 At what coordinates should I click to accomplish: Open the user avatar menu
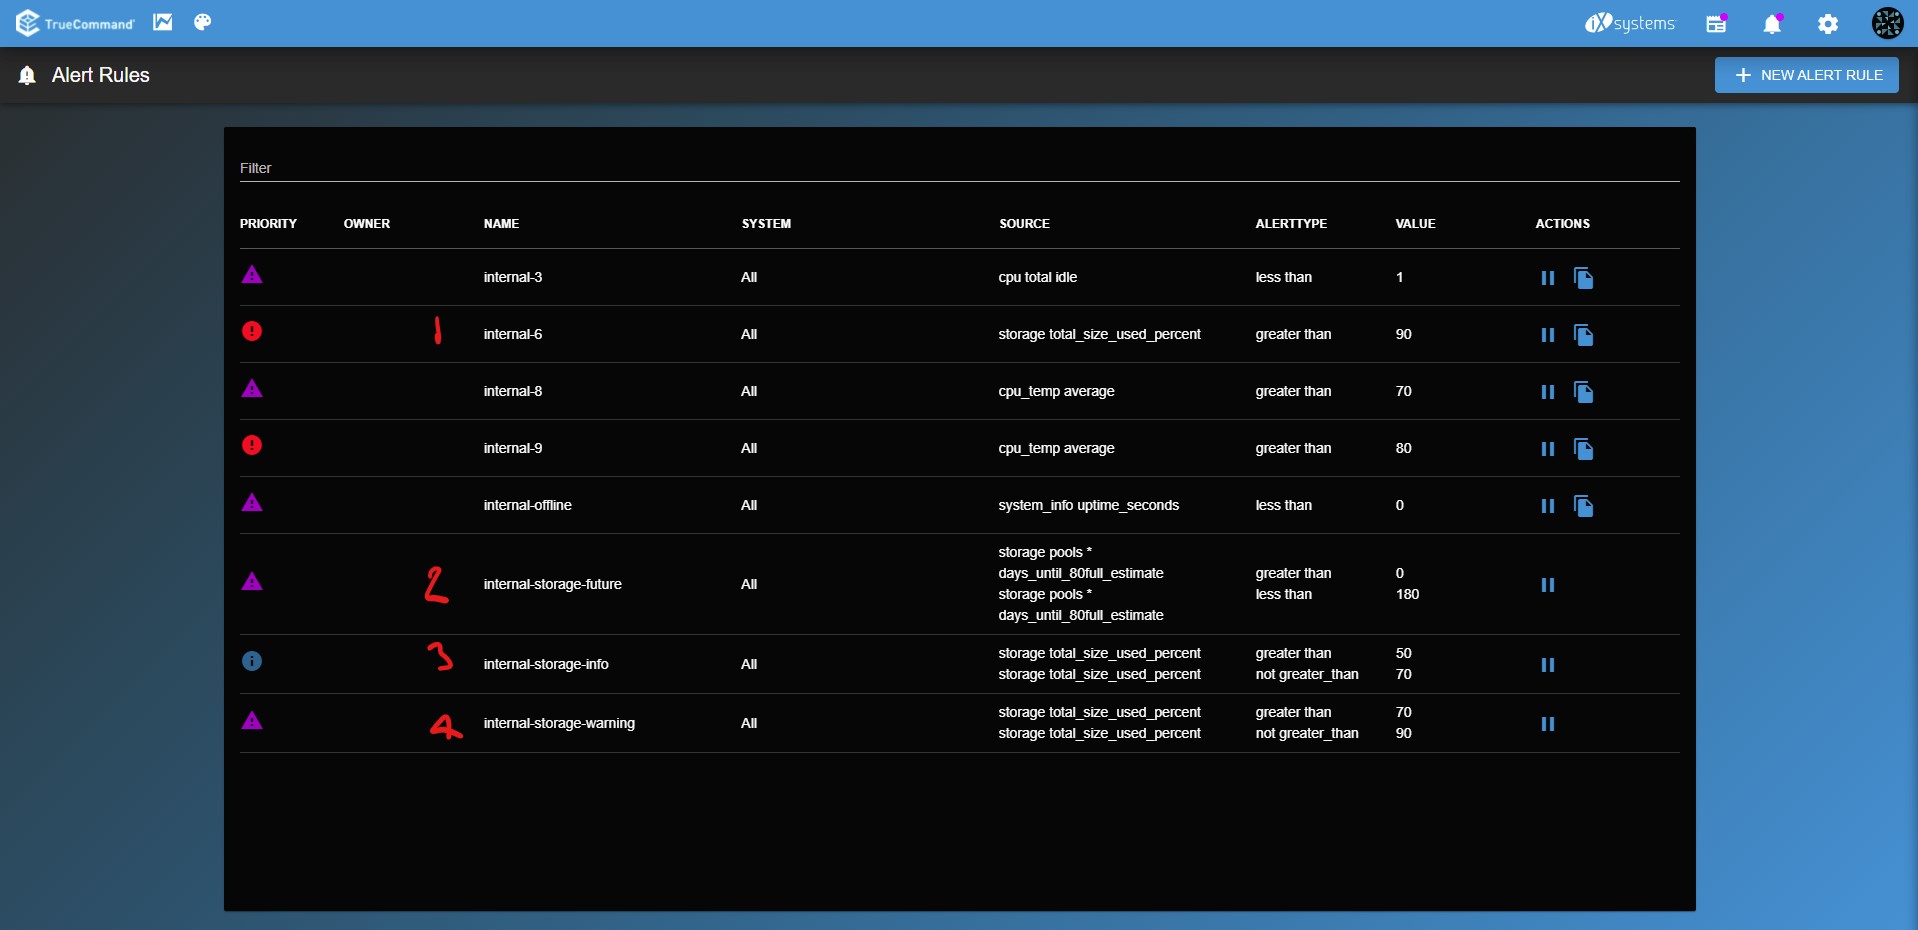1887,23
